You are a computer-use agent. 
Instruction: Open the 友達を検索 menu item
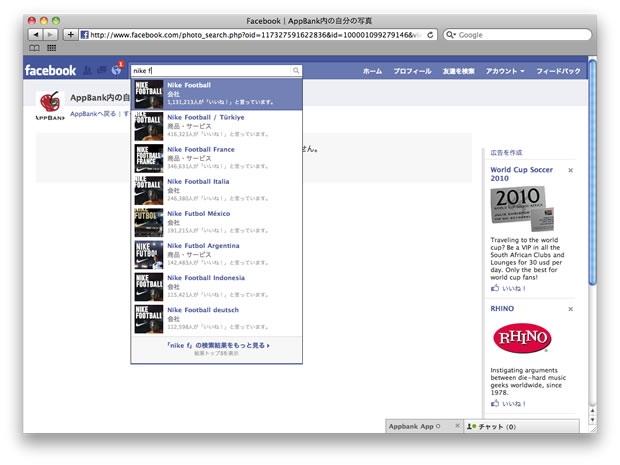(458, 71)
